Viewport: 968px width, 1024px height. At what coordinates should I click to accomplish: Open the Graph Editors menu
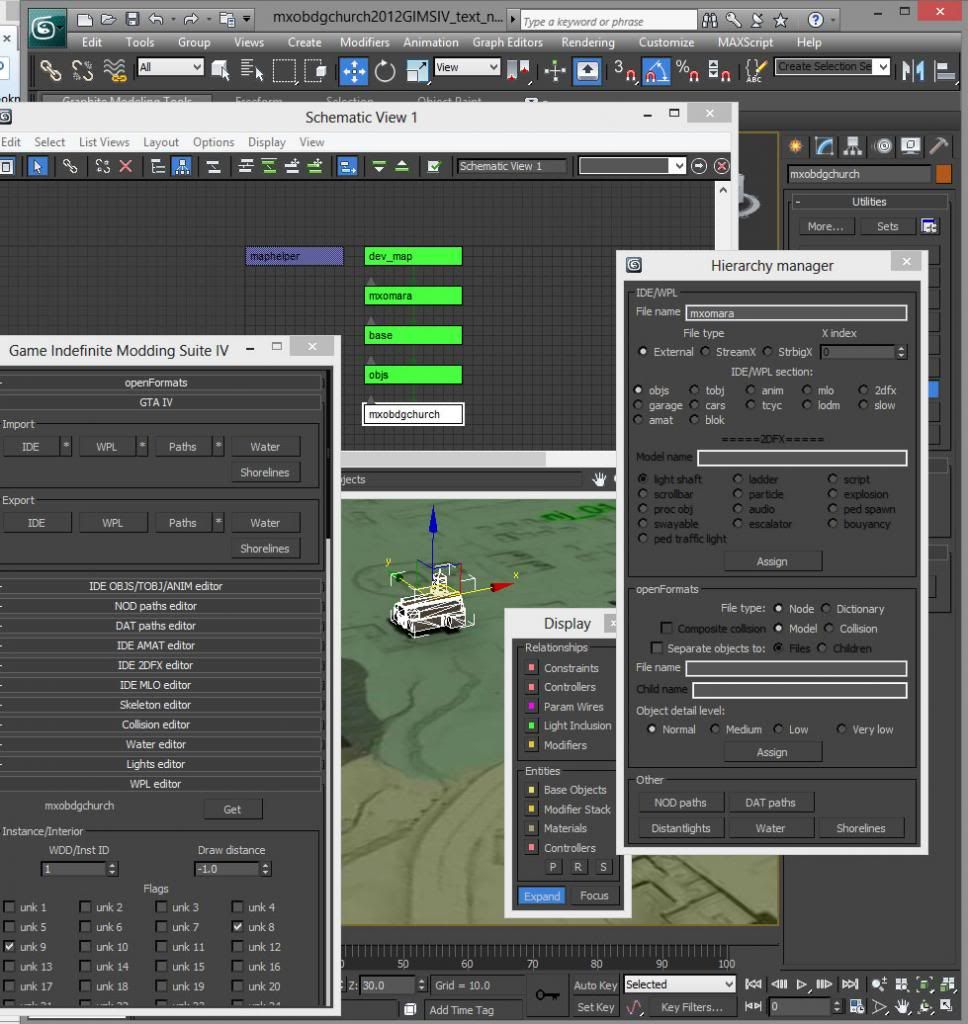coord(508,42)
